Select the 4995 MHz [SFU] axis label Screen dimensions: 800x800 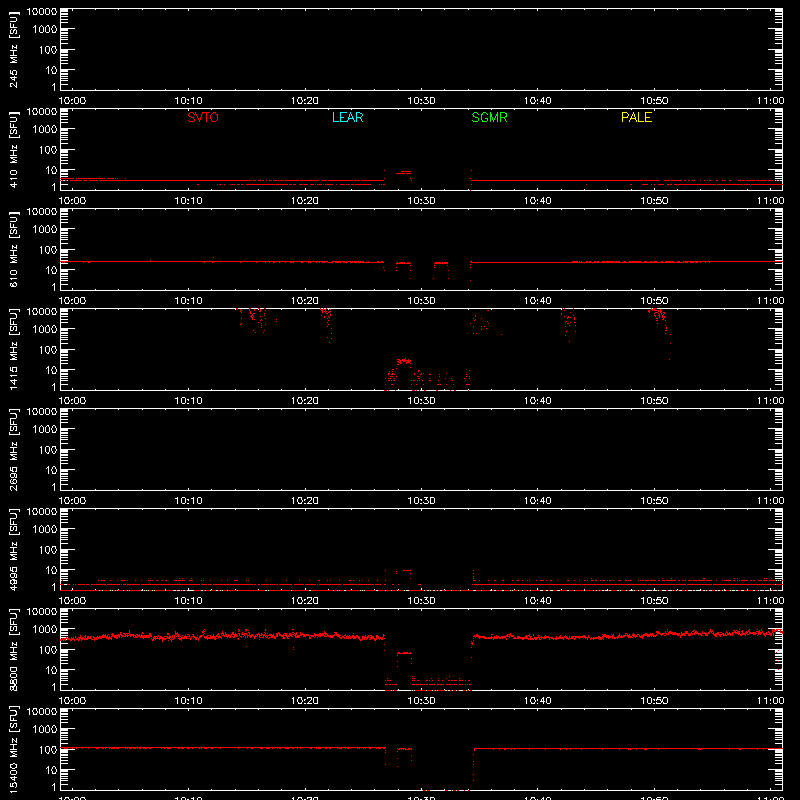pyautogui.click(x=13, y=549)
